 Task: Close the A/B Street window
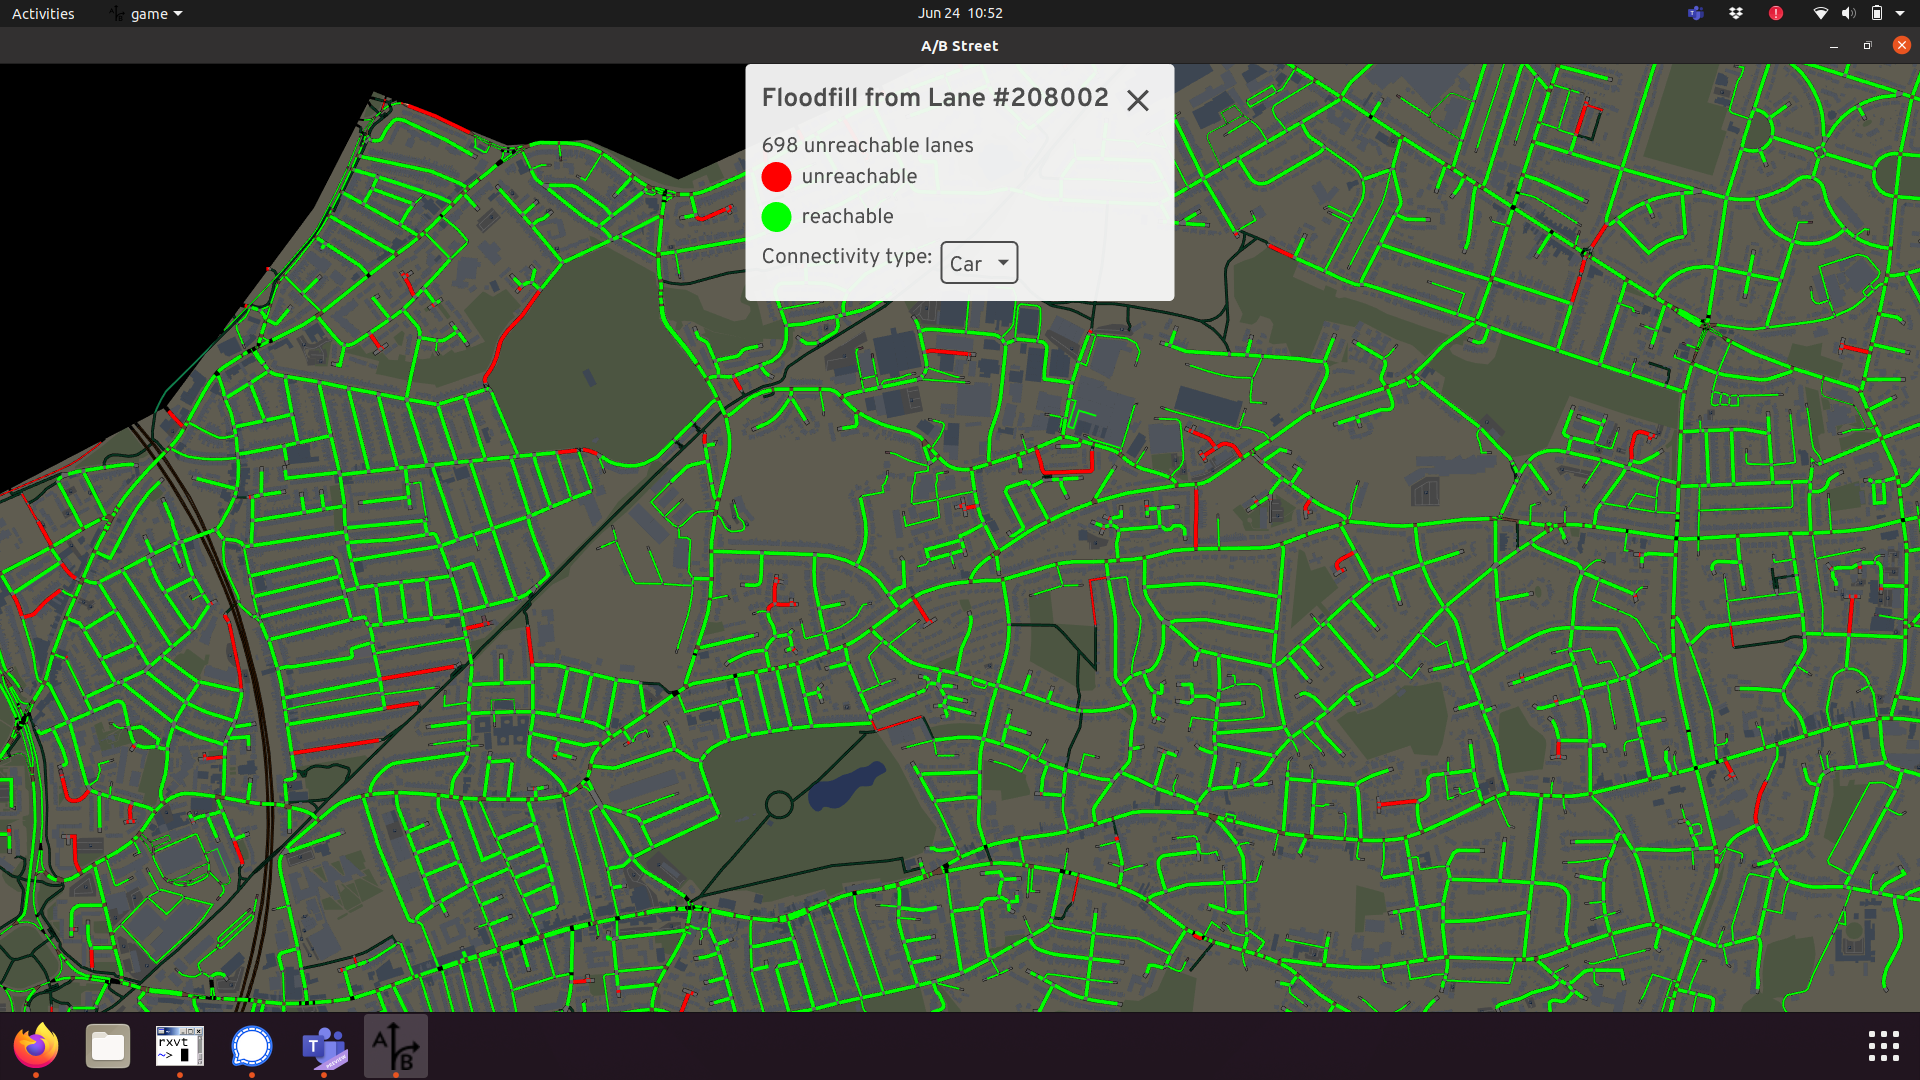click(x=1902, y=45)
